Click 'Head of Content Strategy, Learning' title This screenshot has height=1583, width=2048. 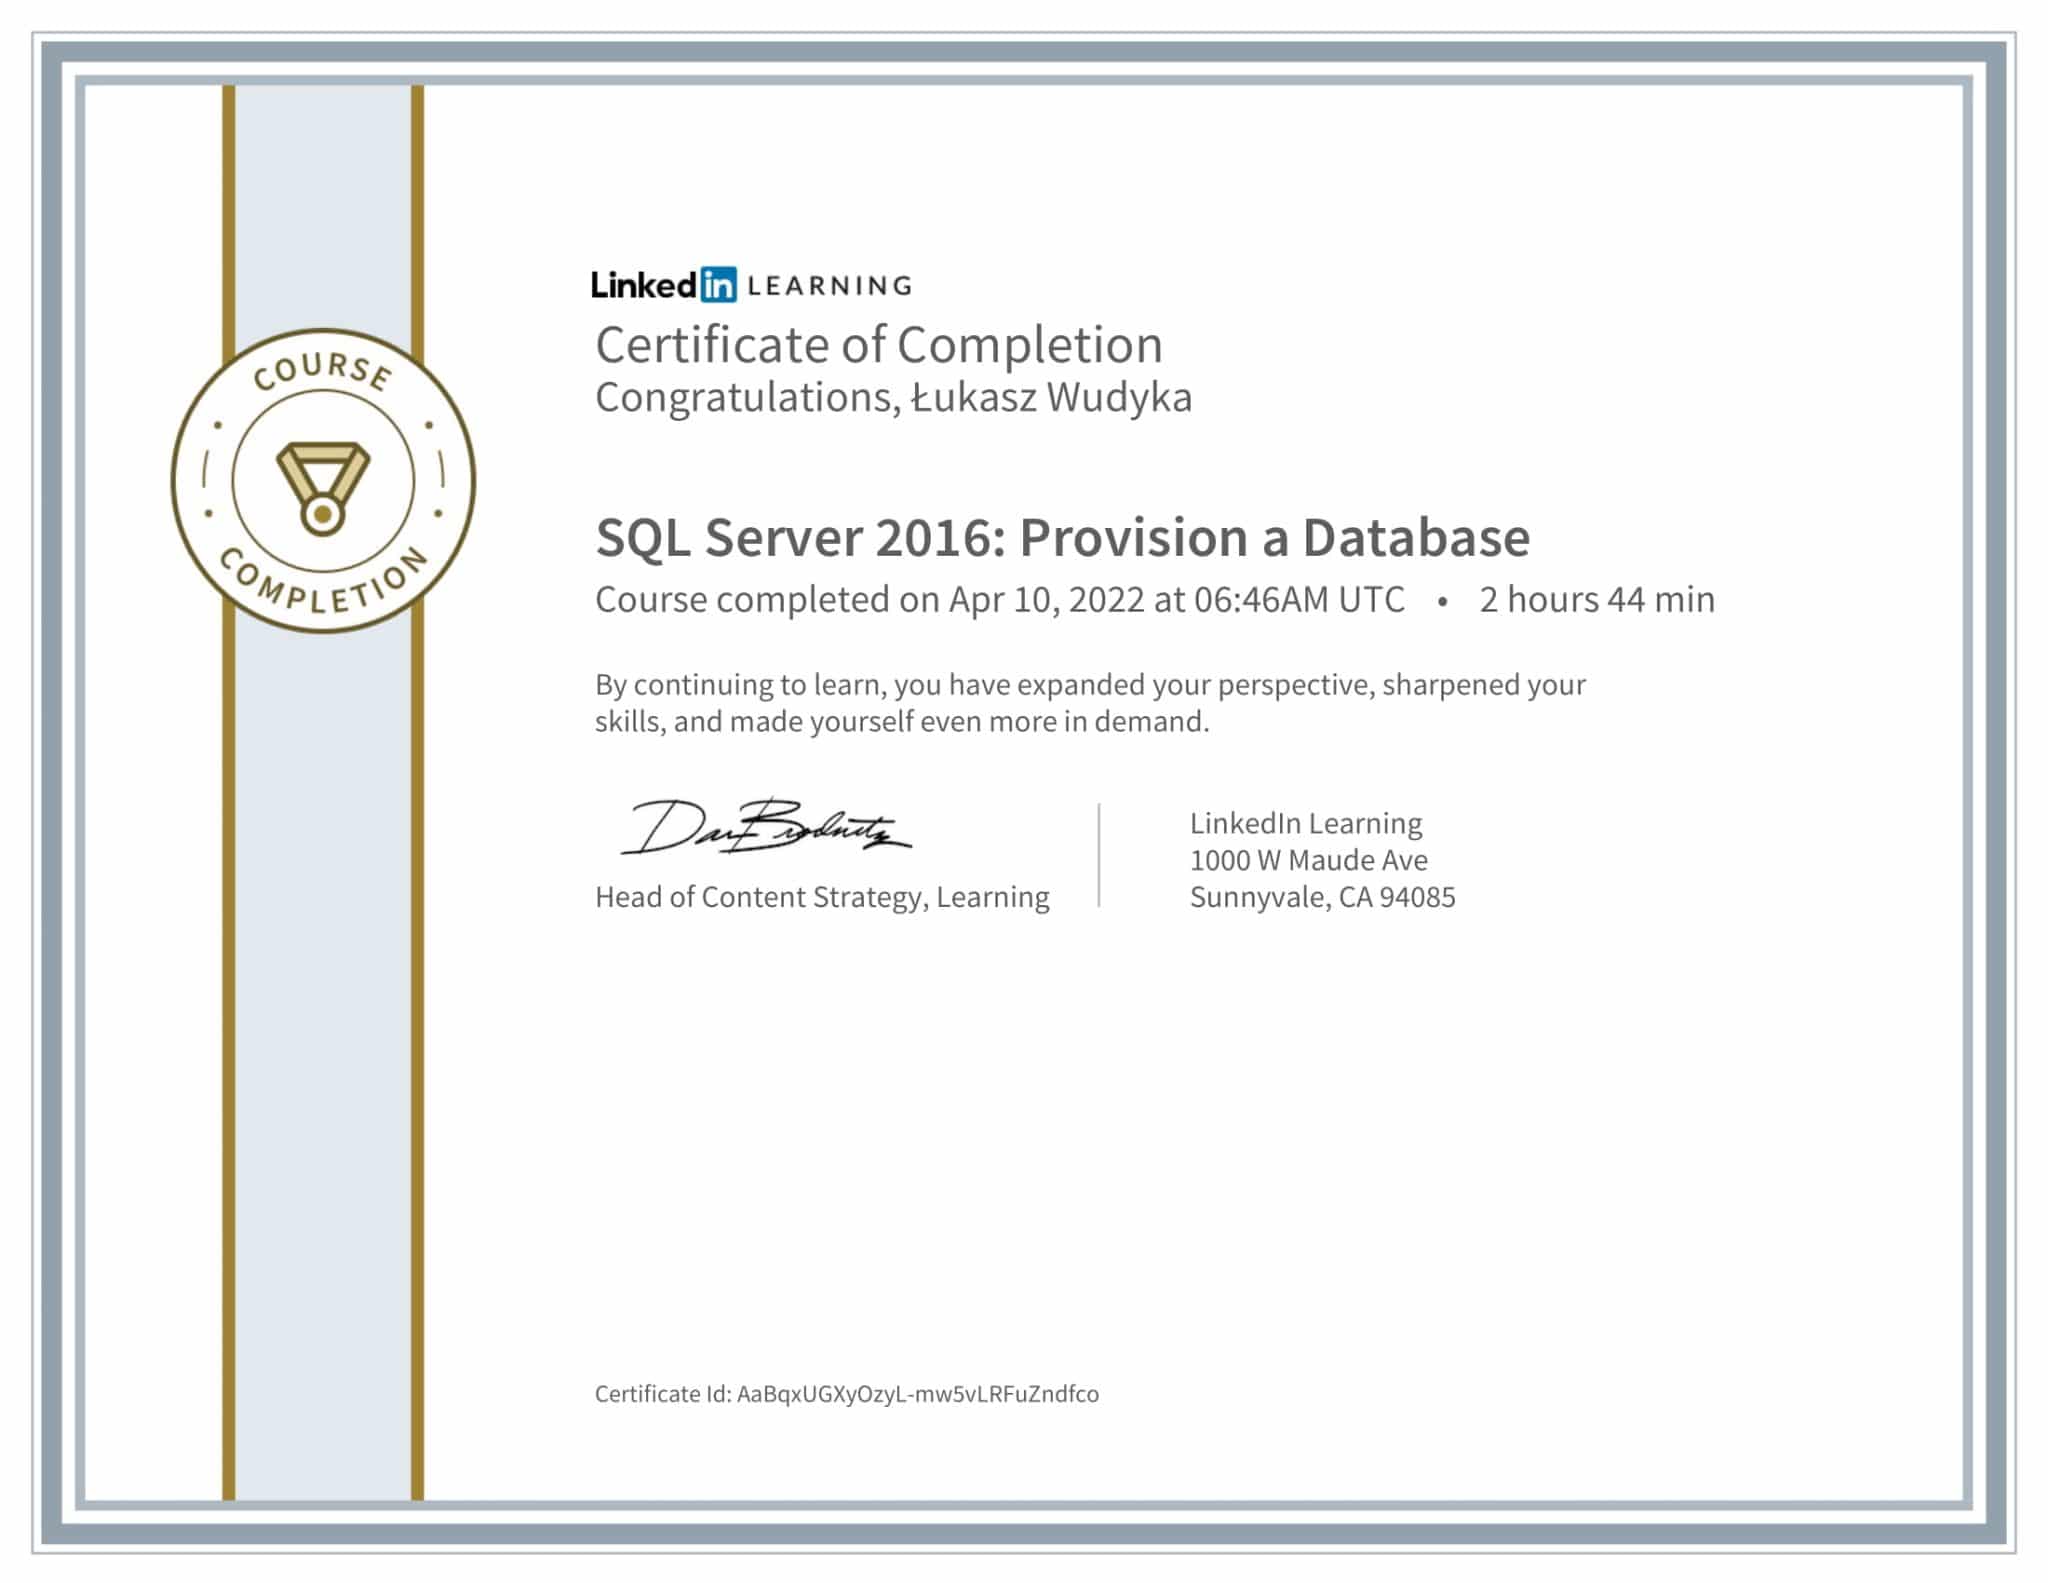click(x=822, y=898)
